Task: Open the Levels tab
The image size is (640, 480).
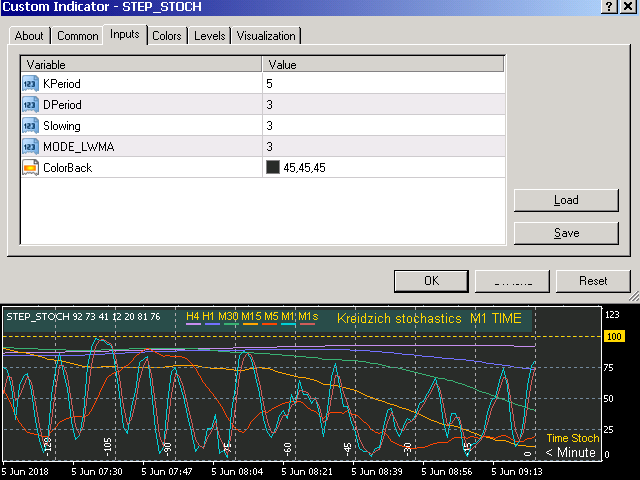Action: coord(209,36)
